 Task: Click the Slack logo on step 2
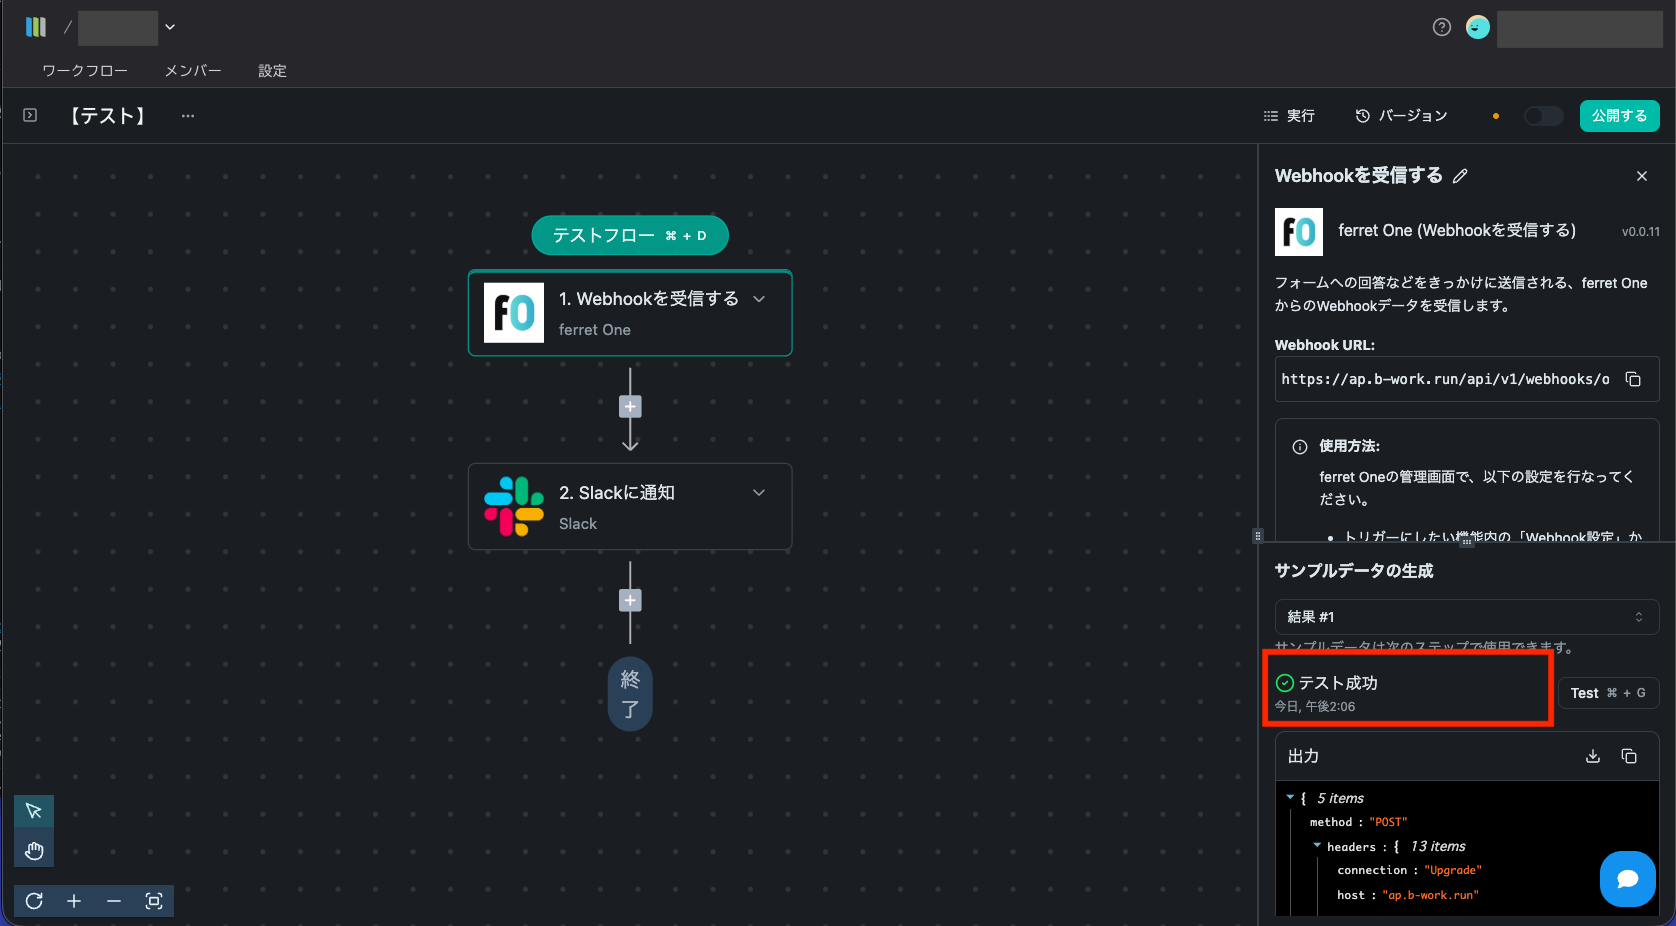click(x=514, y=506)
